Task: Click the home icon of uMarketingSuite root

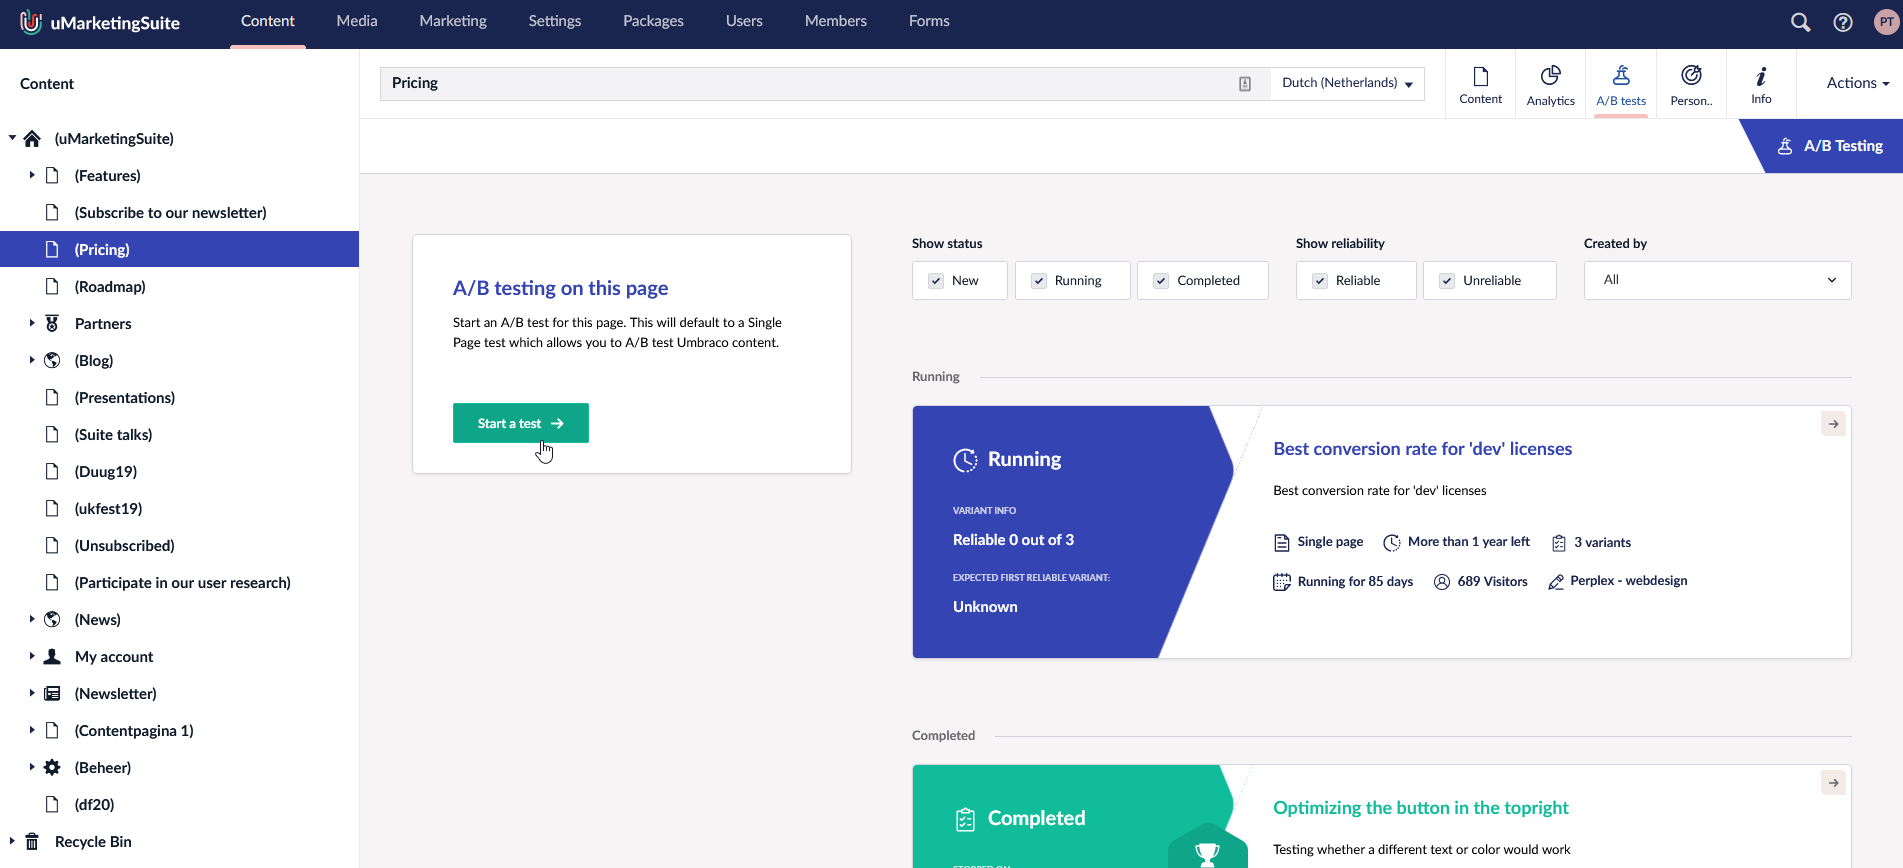Action: [32, 138]
